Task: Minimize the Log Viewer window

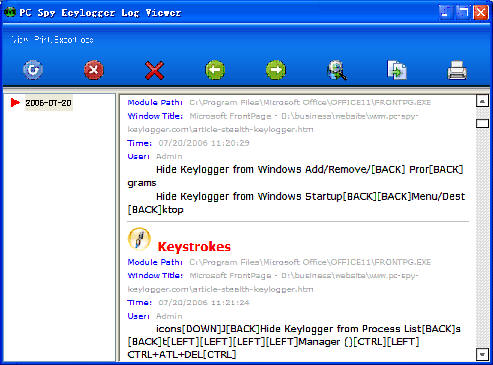Action: point(445,12)
